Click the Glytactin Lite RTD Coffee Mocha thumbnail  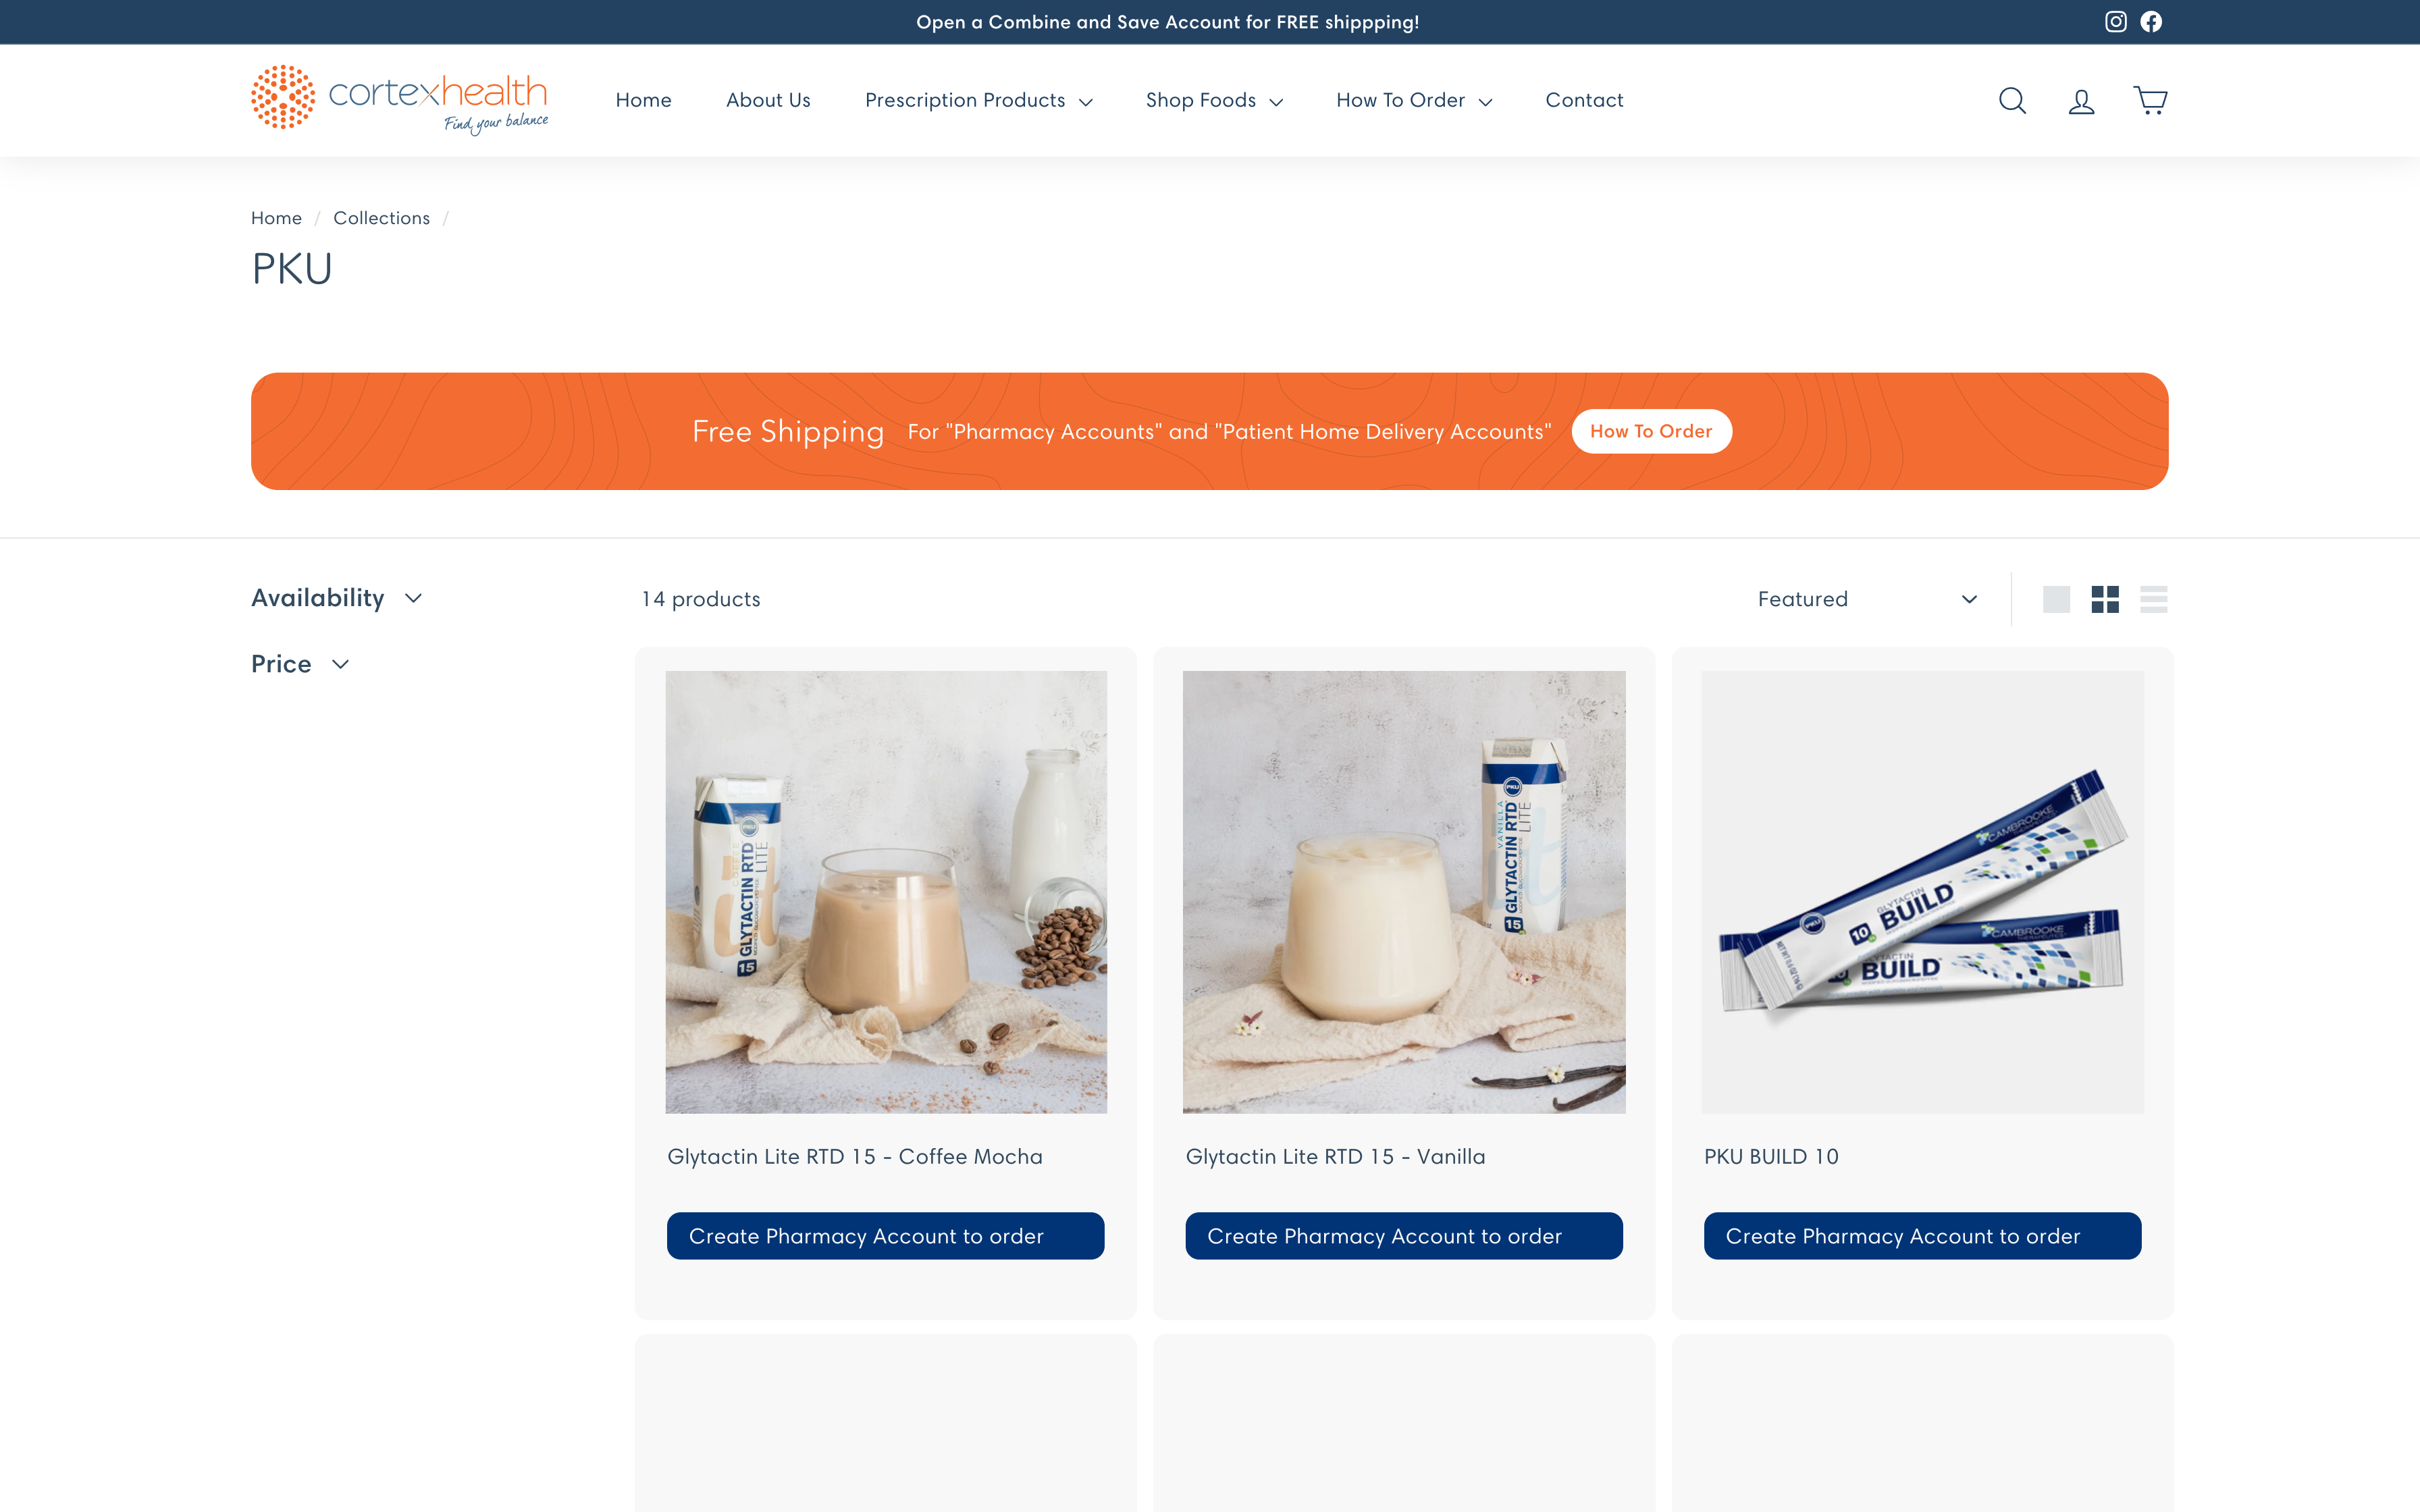pos(885,890)
